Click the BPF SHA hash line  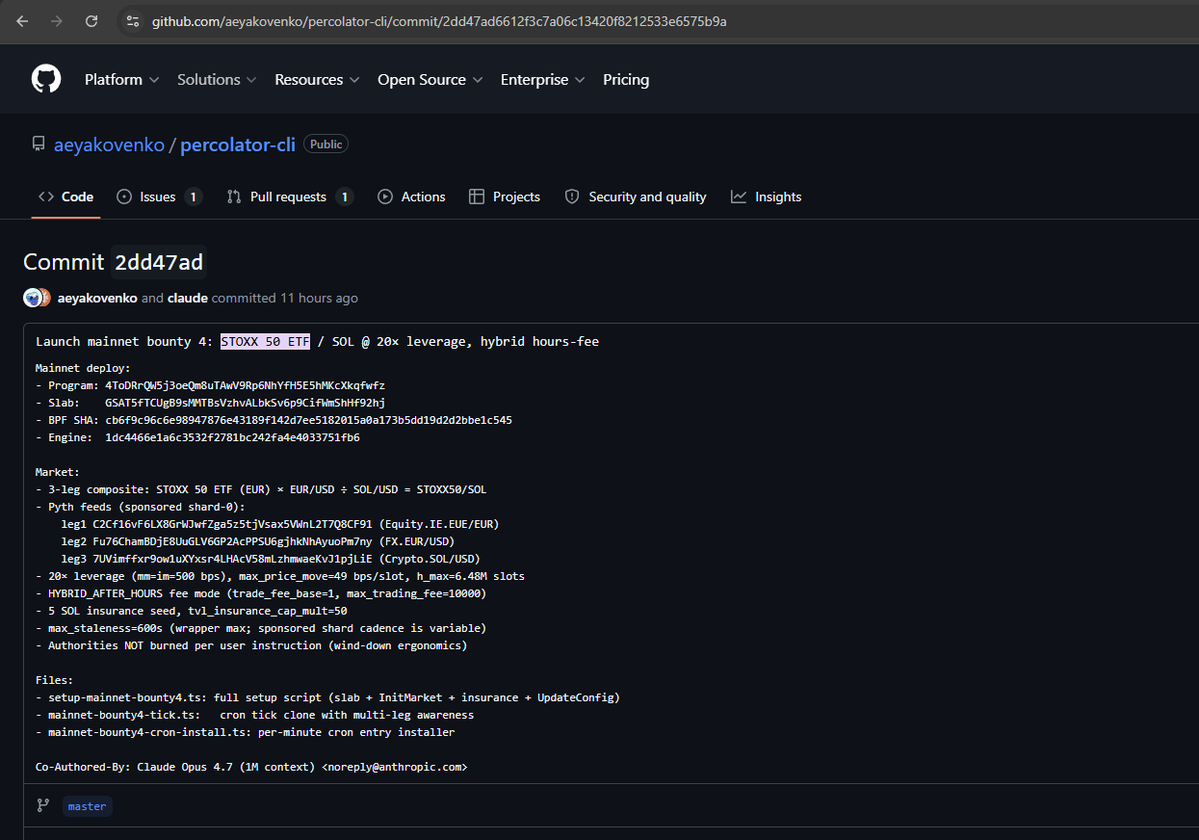[x=274, y=420]
